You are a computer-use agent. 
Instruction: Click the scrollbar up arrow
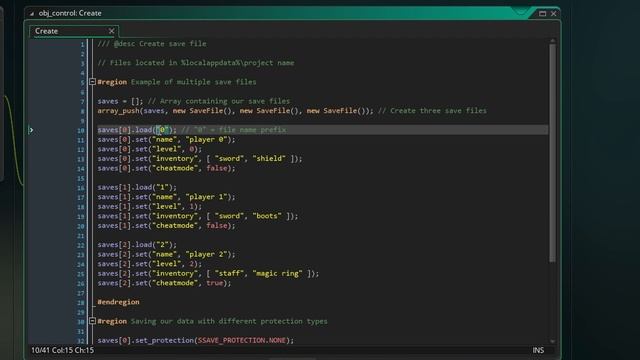552,41
